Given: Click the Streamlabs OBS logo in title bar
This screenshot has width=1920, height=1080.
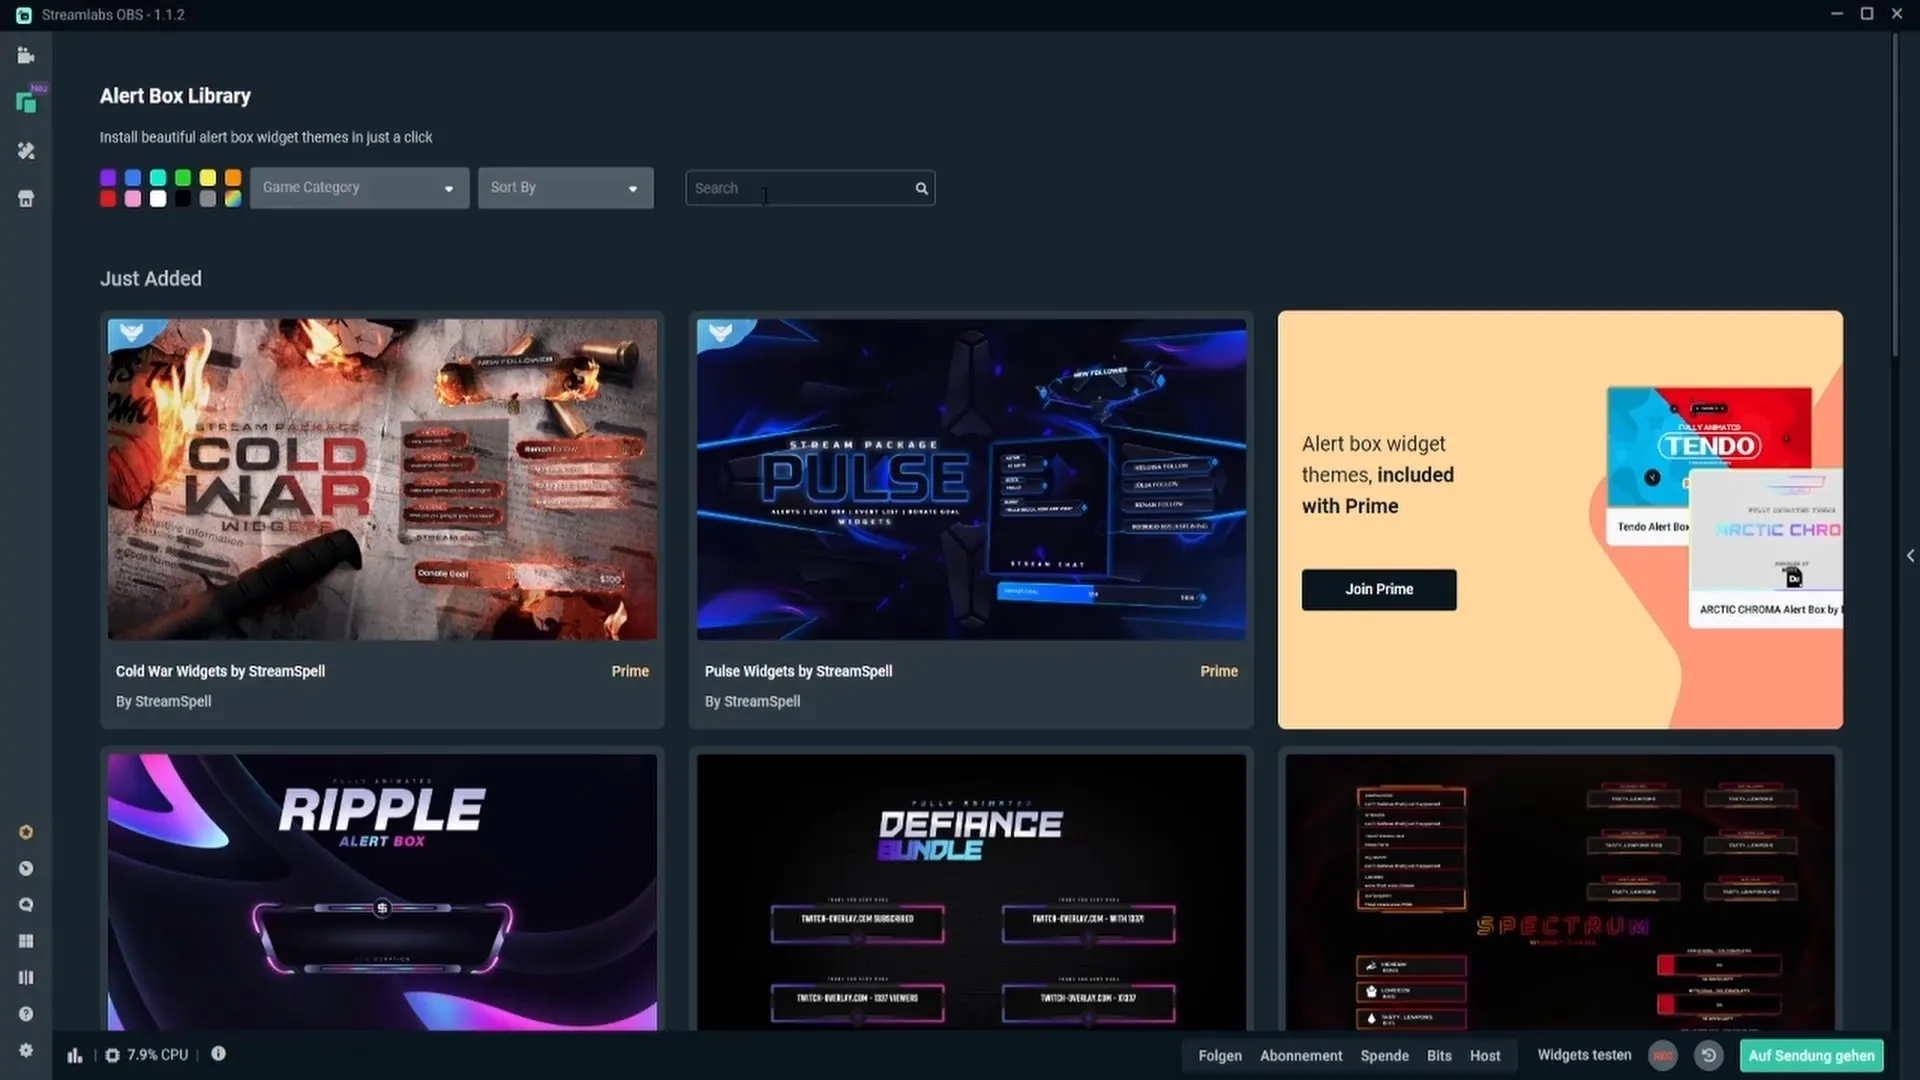Looking at the screenshot, I should click(x=23, y=15).
